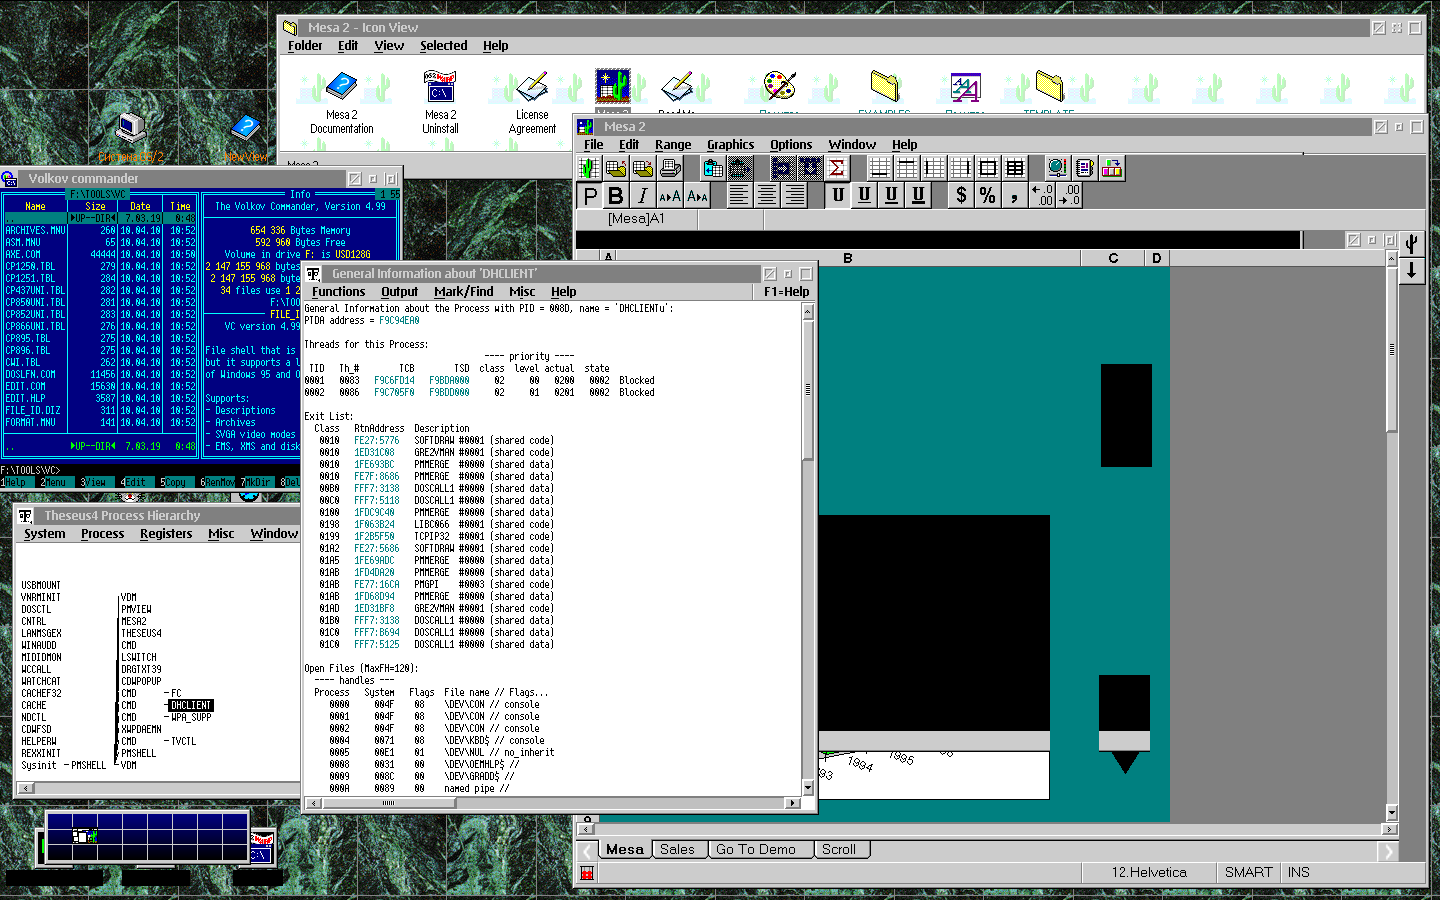Open Mark/Find menu in General Information window

[464, 292]
